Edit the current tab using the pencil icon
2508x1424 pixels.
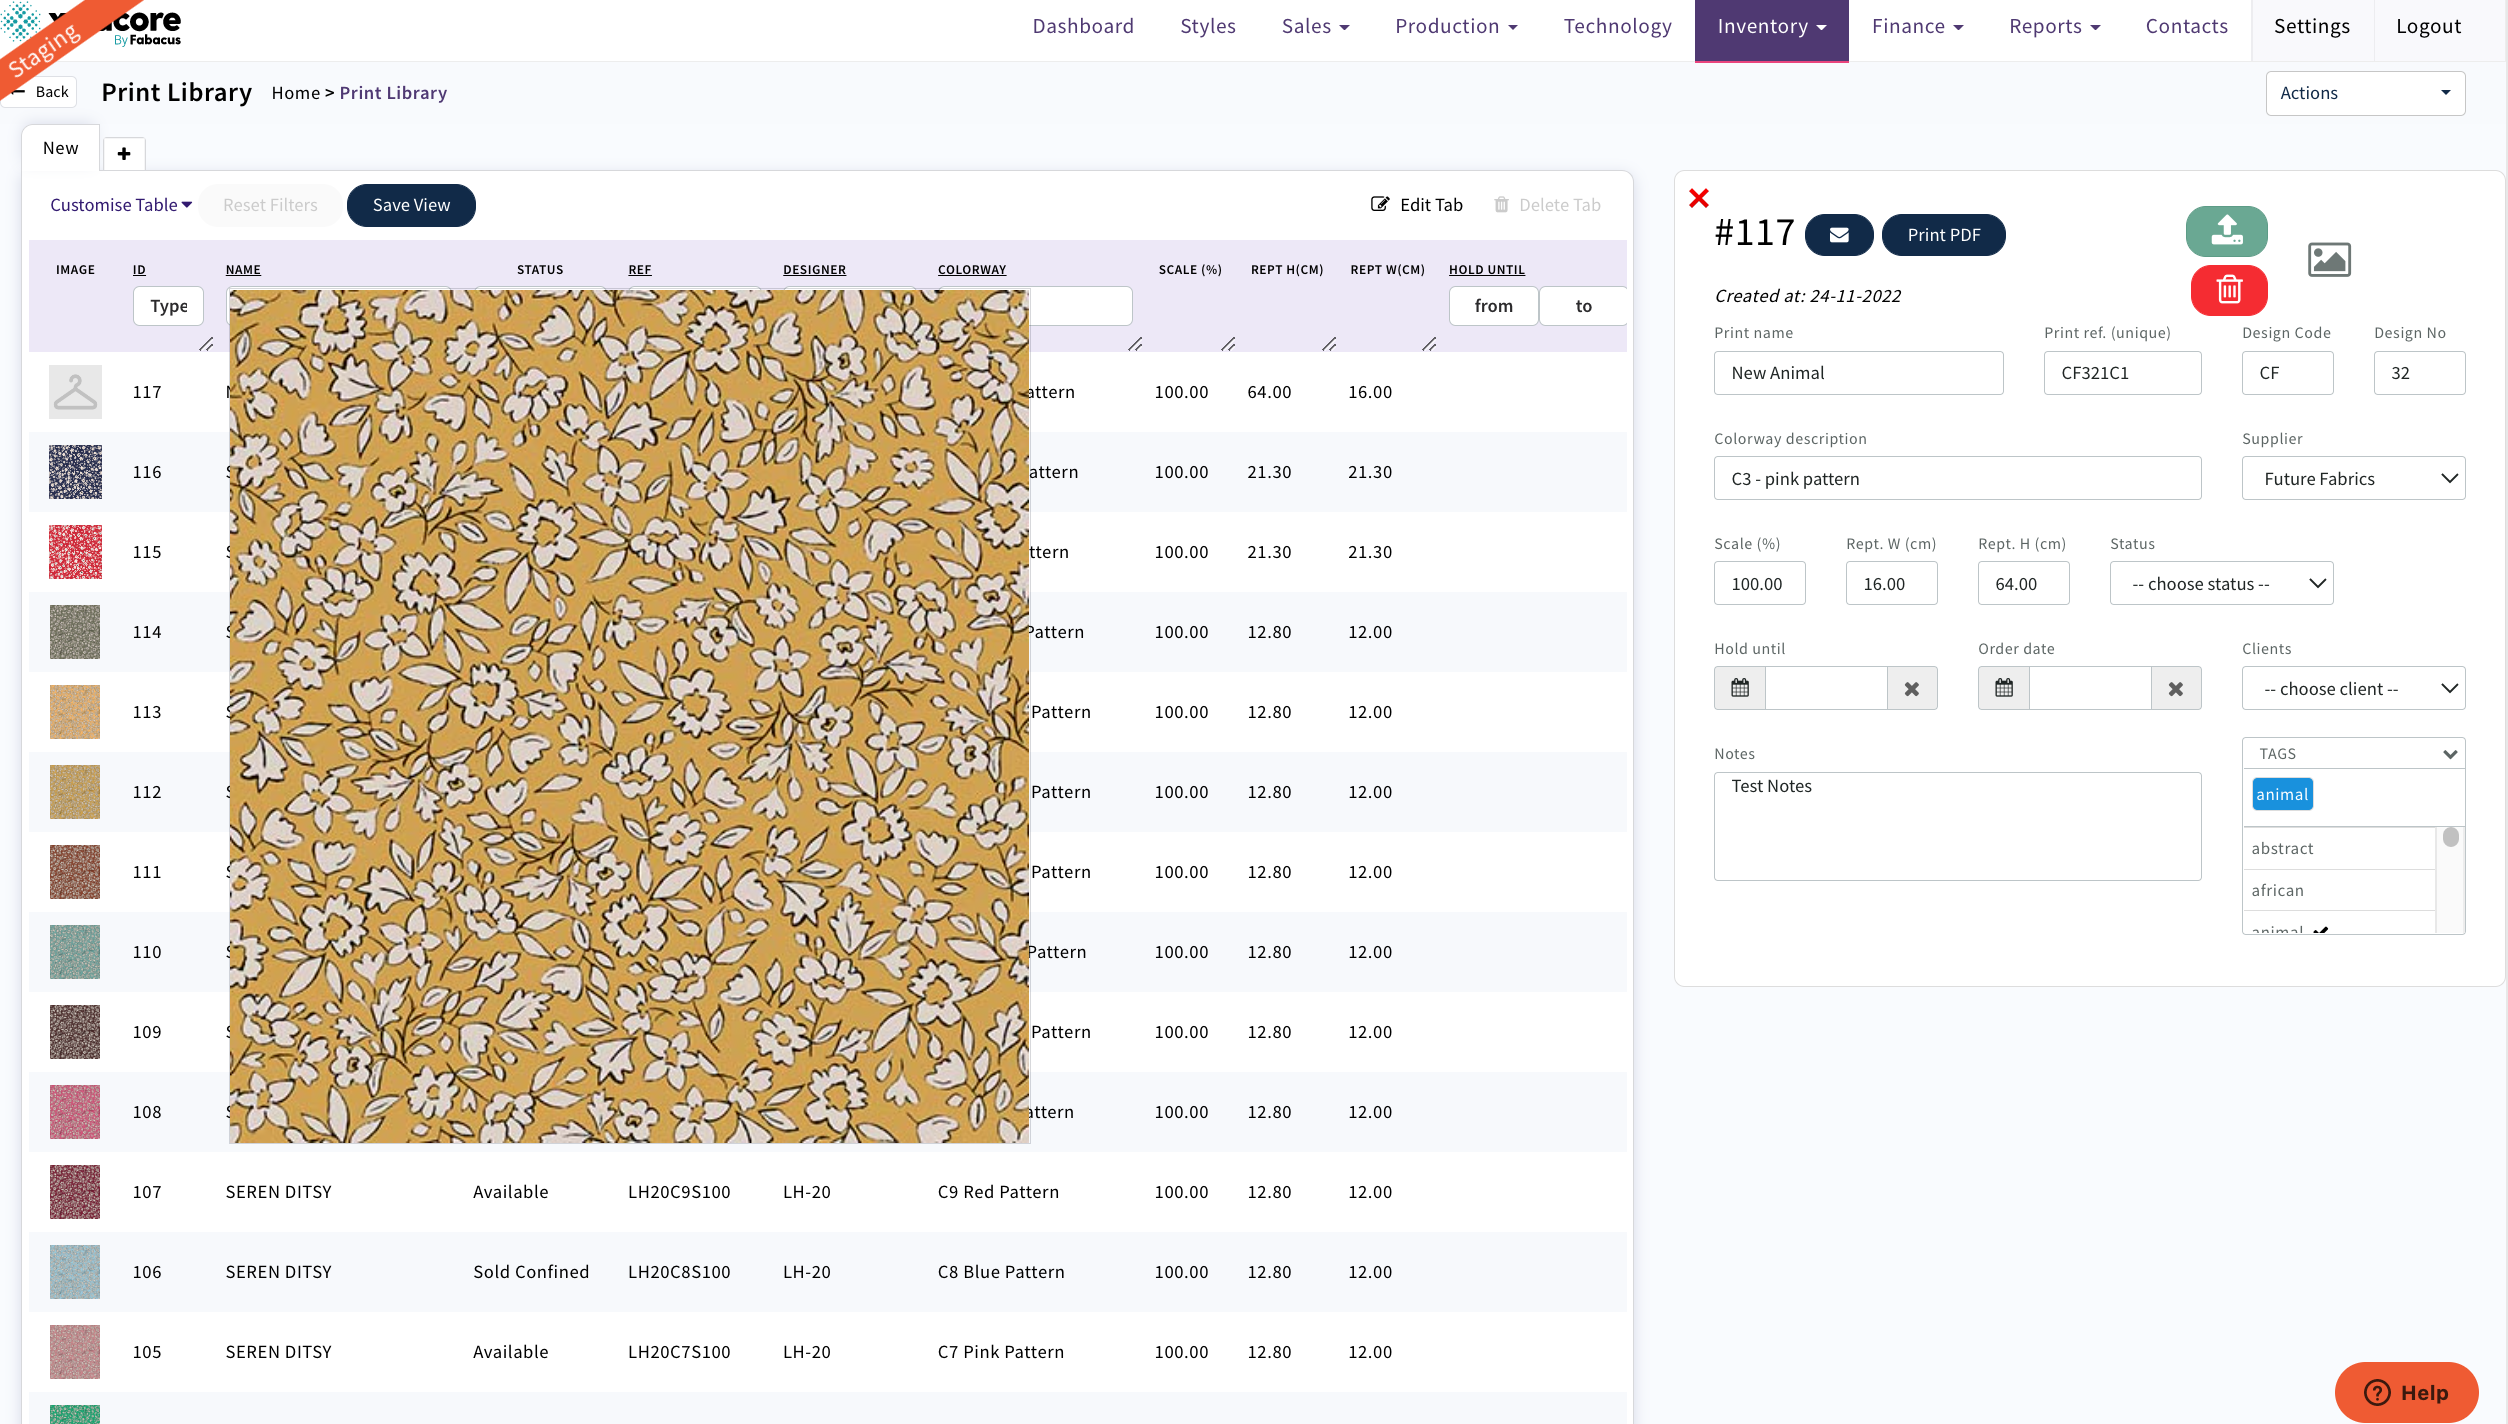(x=1417, y=204)
